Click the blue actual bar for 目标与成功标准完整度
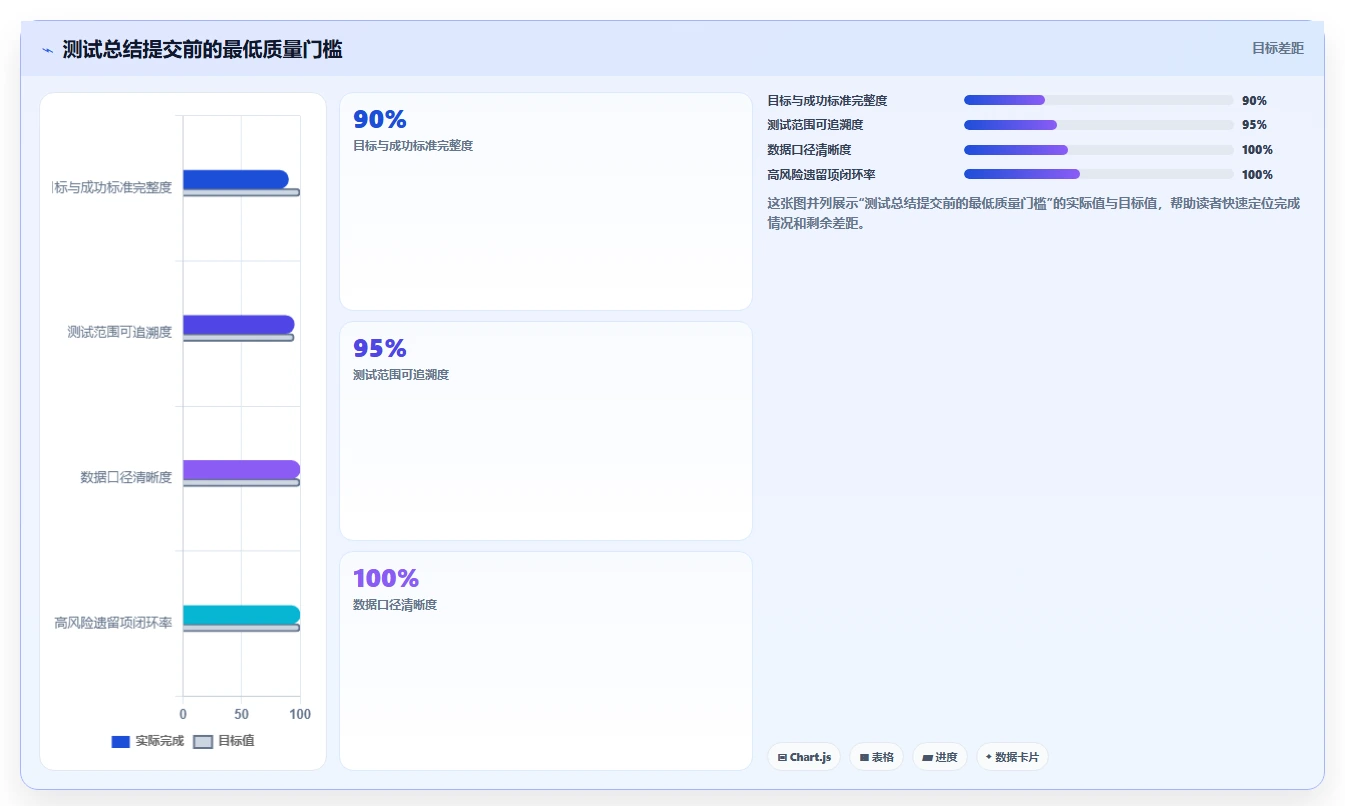The width and height of the screenshot is (1345, 806). click(235, 179)
